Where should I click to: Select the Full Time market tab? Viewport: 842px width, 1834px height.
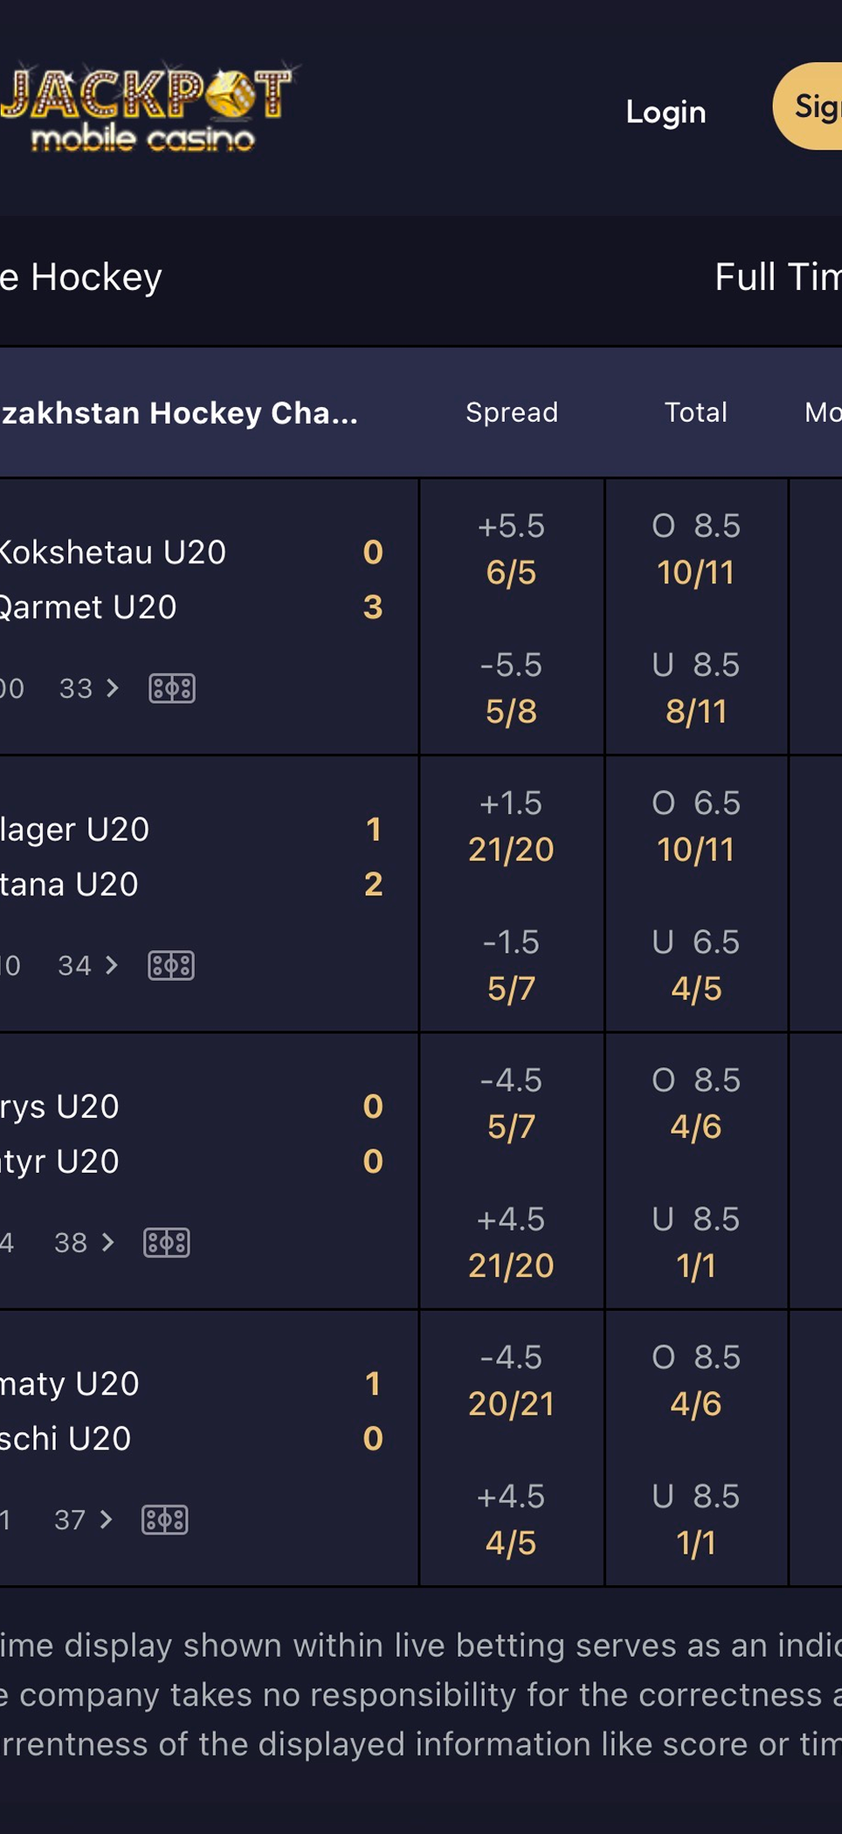click(777, 277)
